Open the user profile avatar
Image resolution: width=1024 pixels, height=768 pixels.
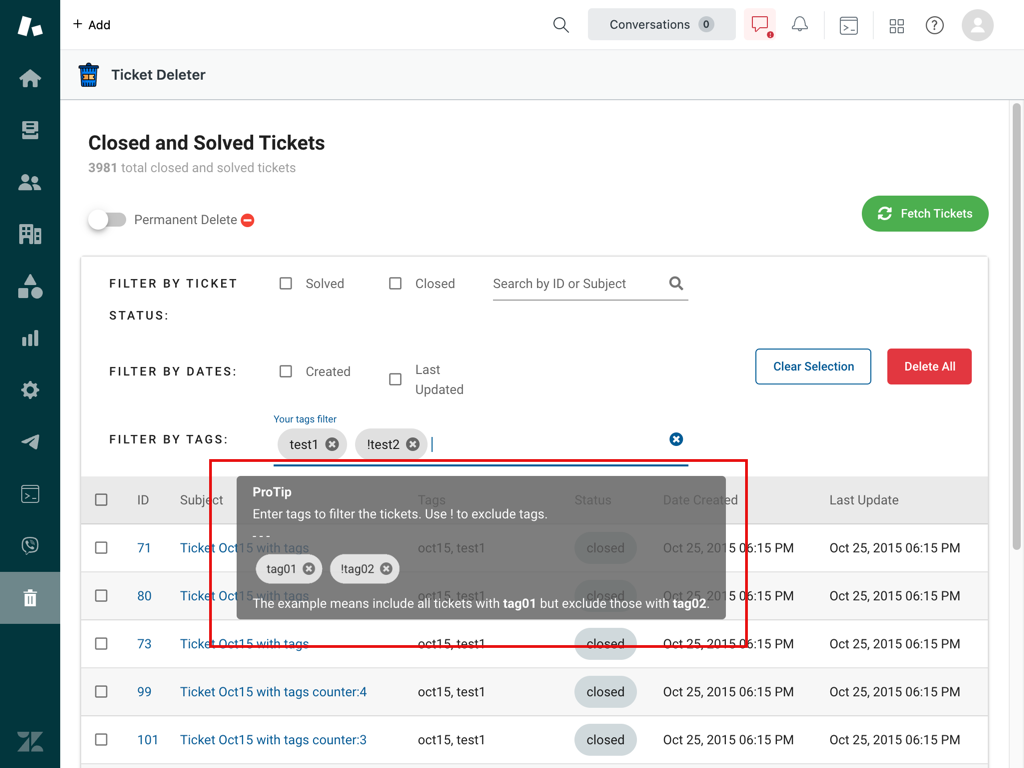[978, 25]
